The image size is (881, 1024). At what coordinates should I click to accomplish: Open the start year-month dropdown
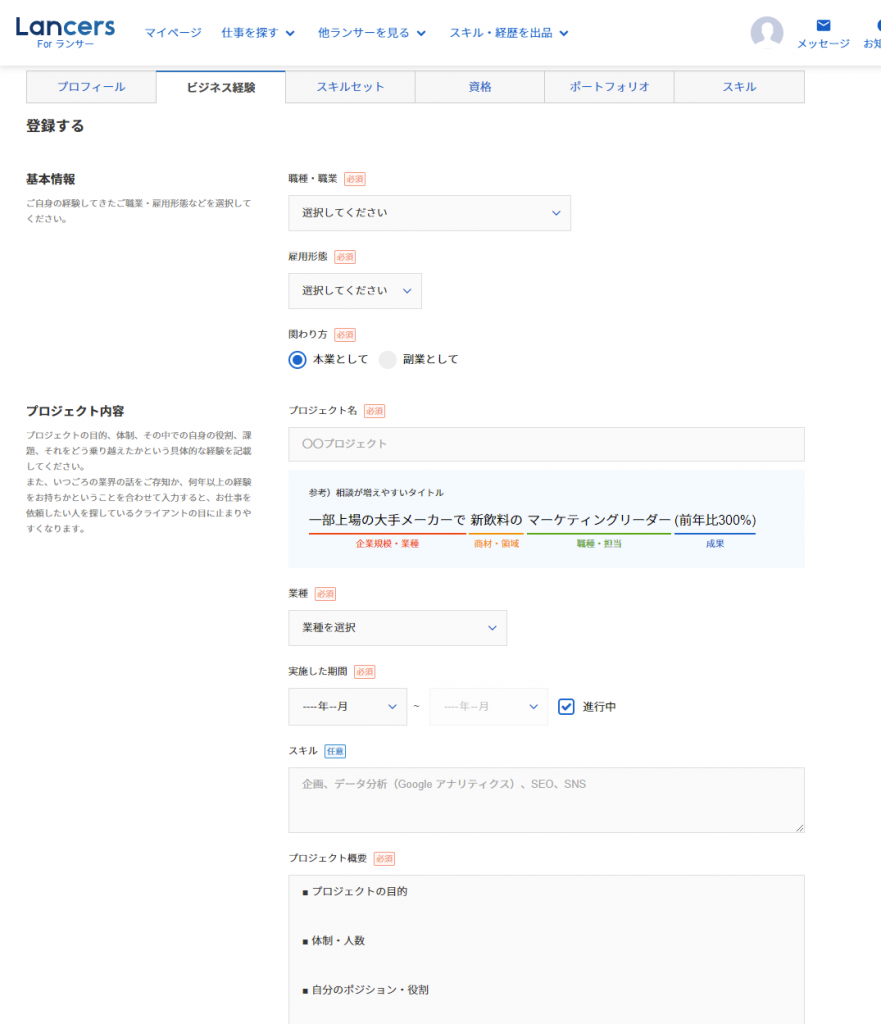click(x=347, y=705)
